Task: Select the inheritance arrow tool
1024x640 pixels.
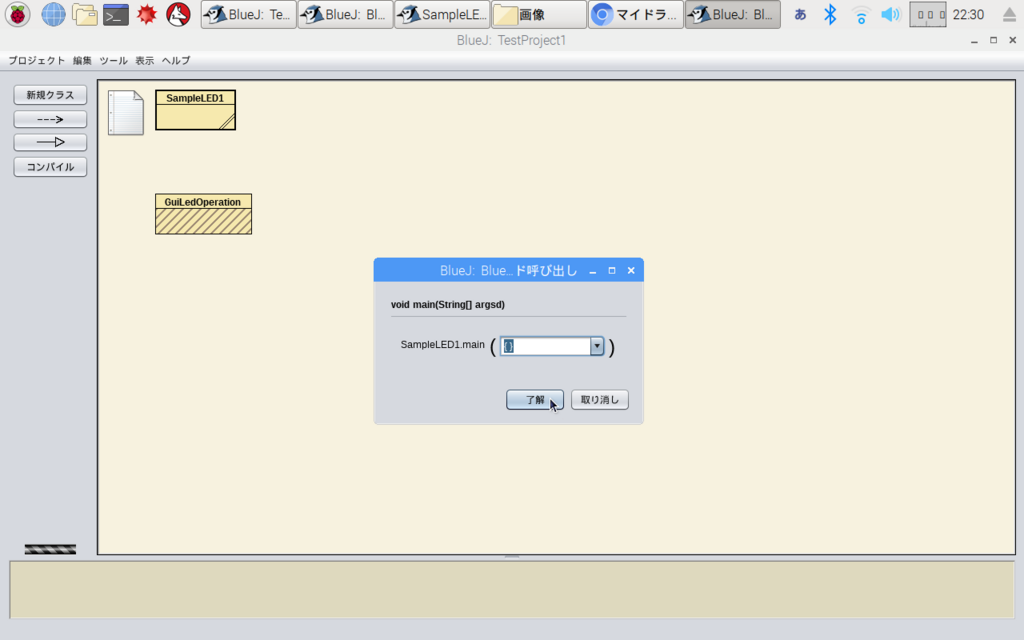Action: [50, 142]
